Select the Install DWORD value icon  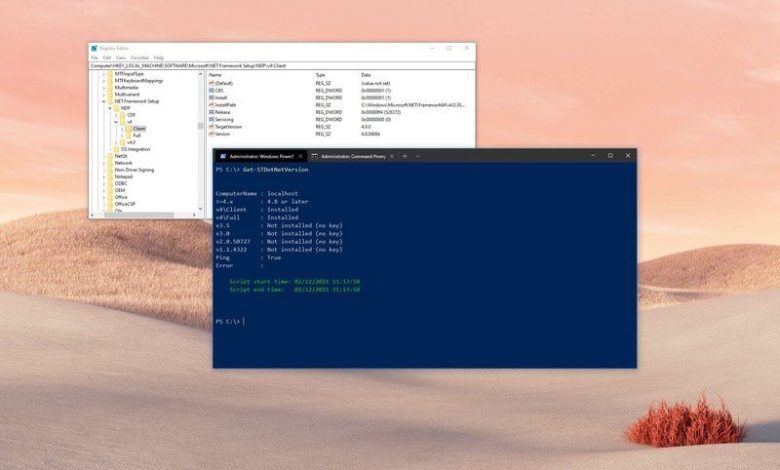point(211,98)
